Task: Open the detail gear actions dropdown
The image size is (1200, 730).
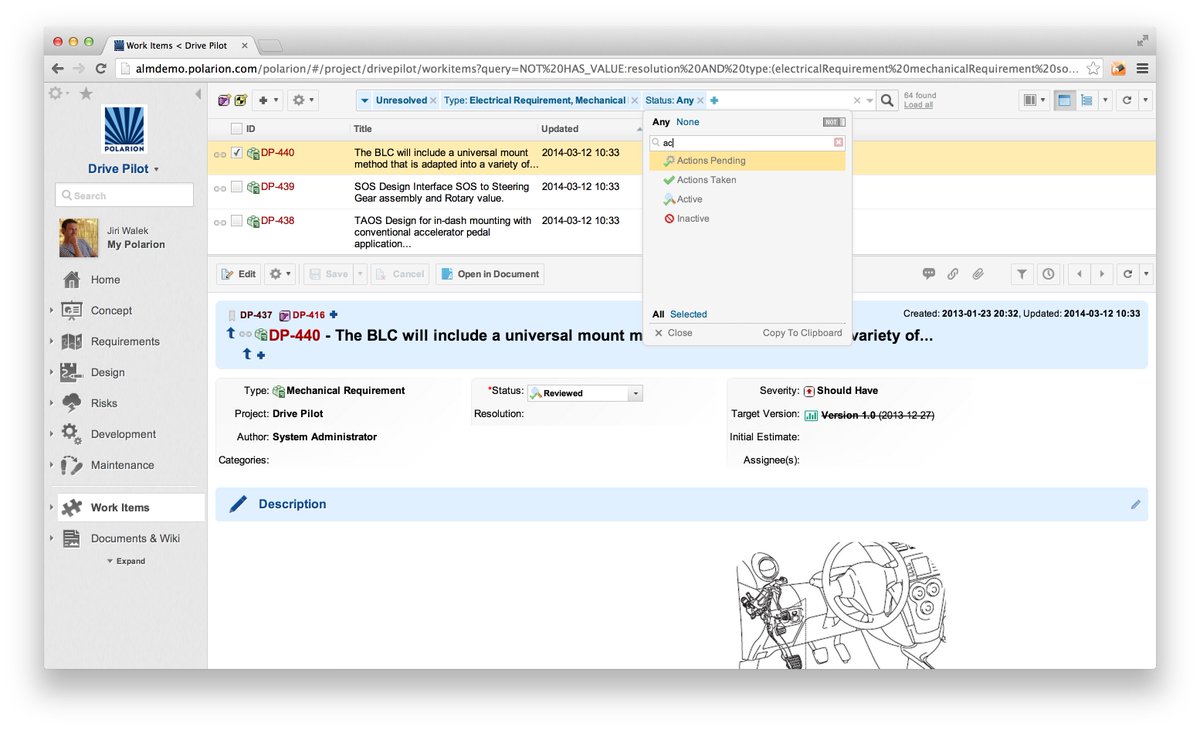Action: point(281,274)
